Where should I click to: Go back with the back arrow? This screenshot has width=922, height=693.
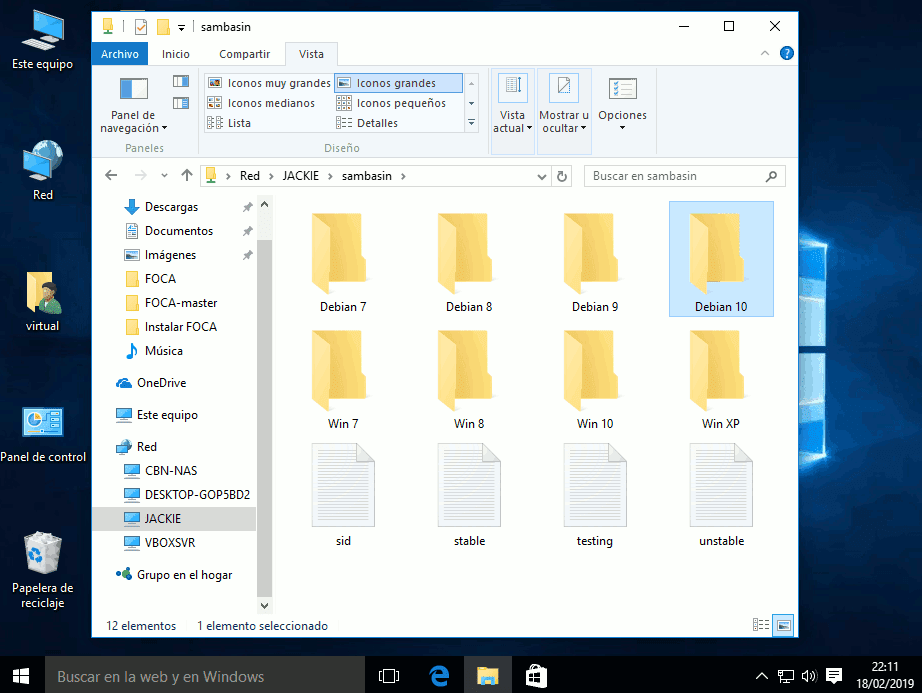coord(111,175)
